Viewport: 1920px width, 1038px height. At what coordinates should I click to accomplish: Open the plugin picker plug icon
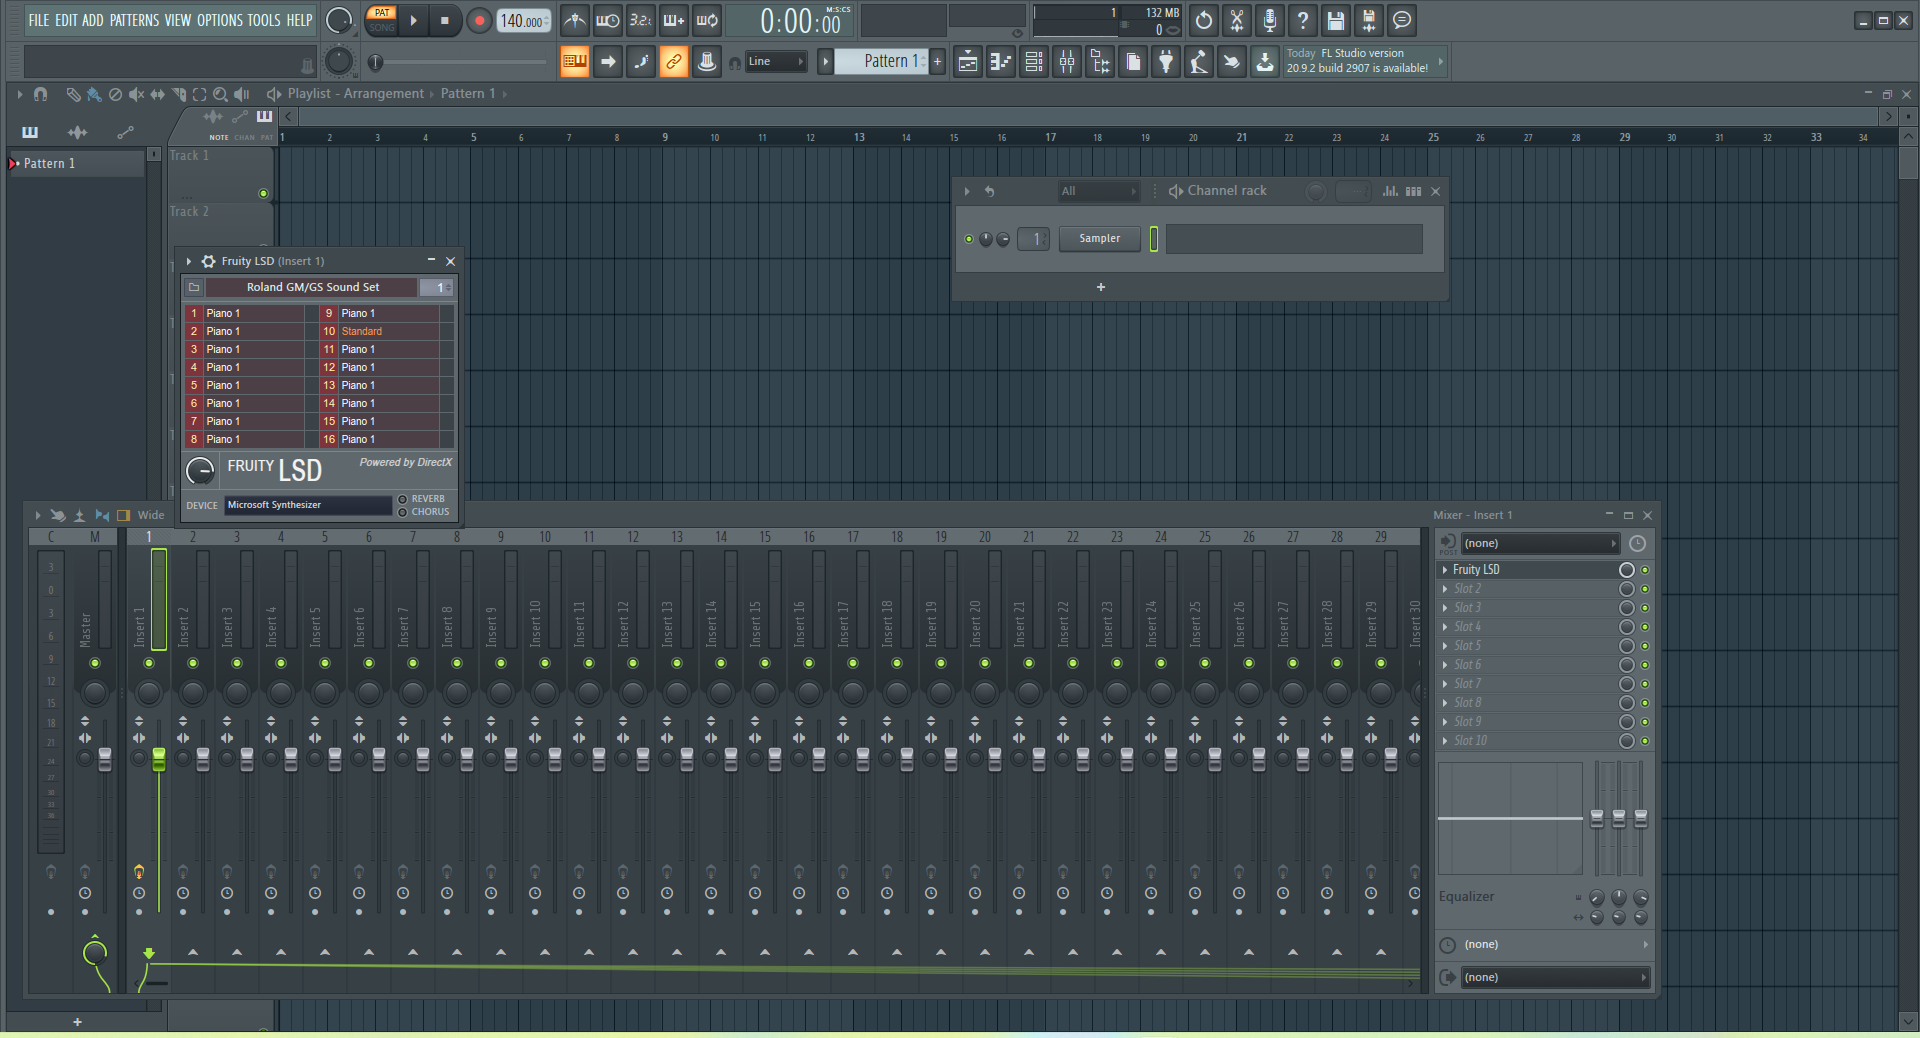[x=1166, y=62]
